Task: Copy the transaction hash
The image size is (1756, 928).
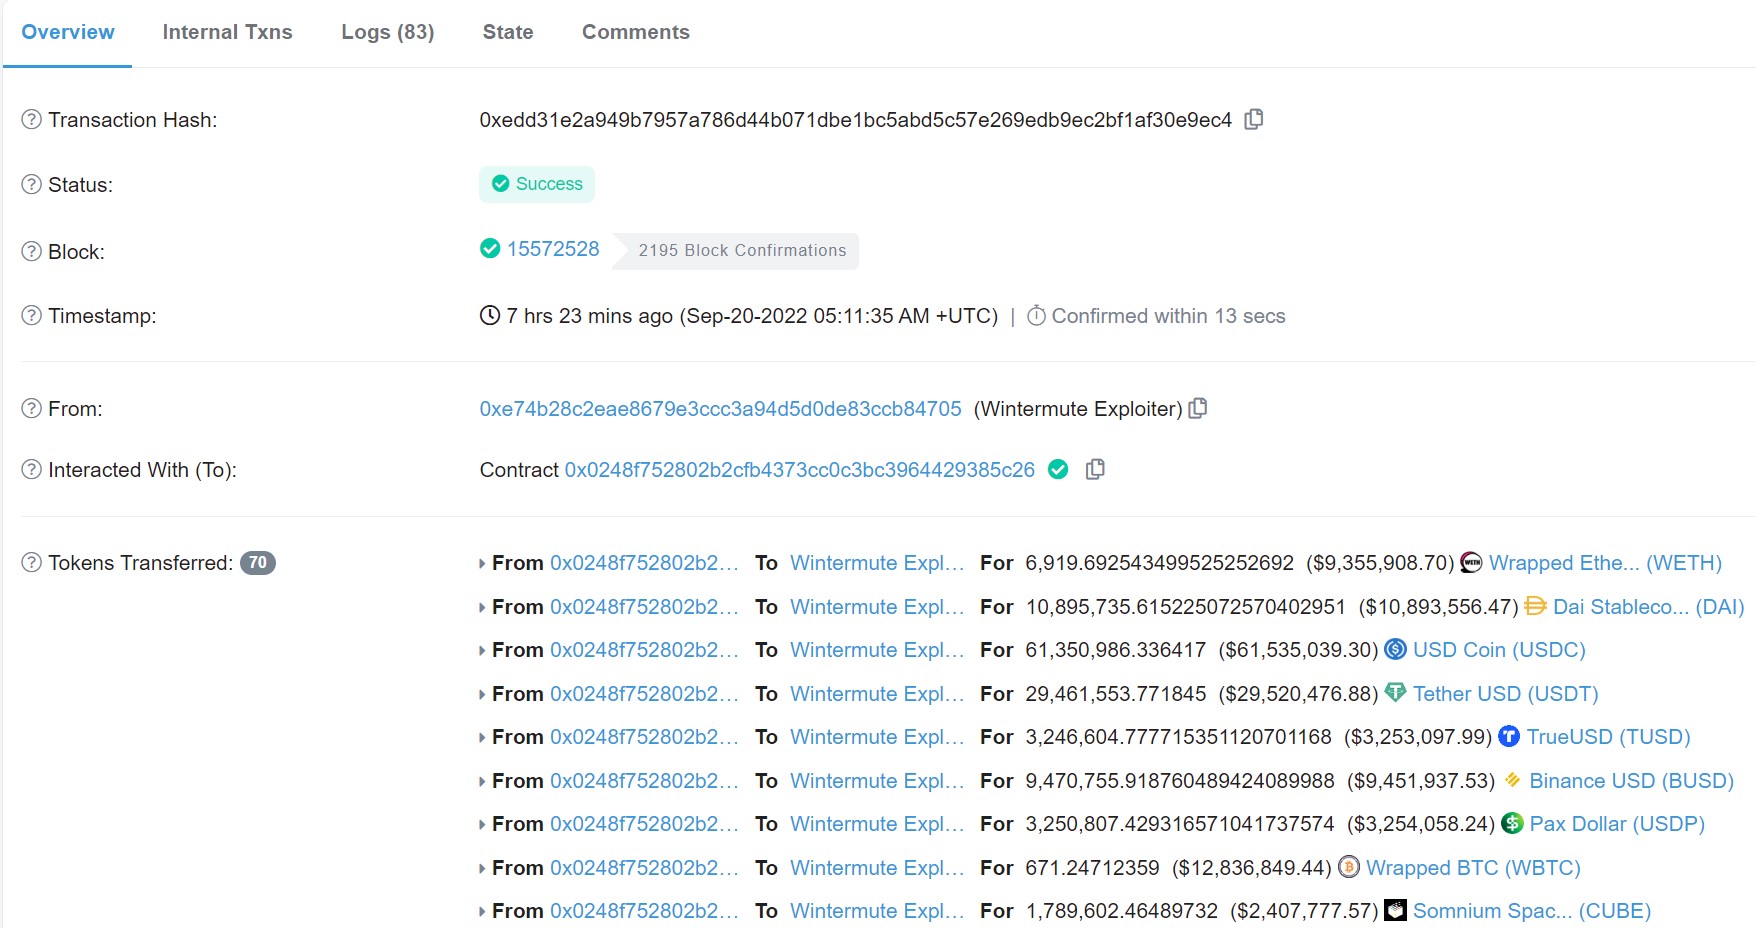Action: tap(1254, 118)
